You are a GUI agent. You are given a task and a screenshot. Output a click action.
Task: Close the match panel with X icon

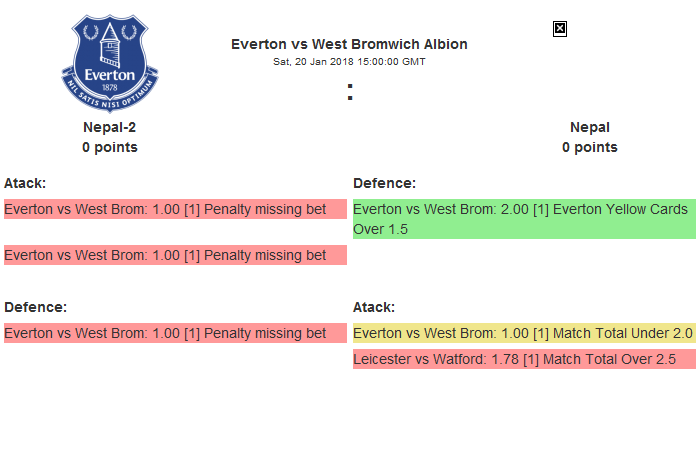[560, 29]
